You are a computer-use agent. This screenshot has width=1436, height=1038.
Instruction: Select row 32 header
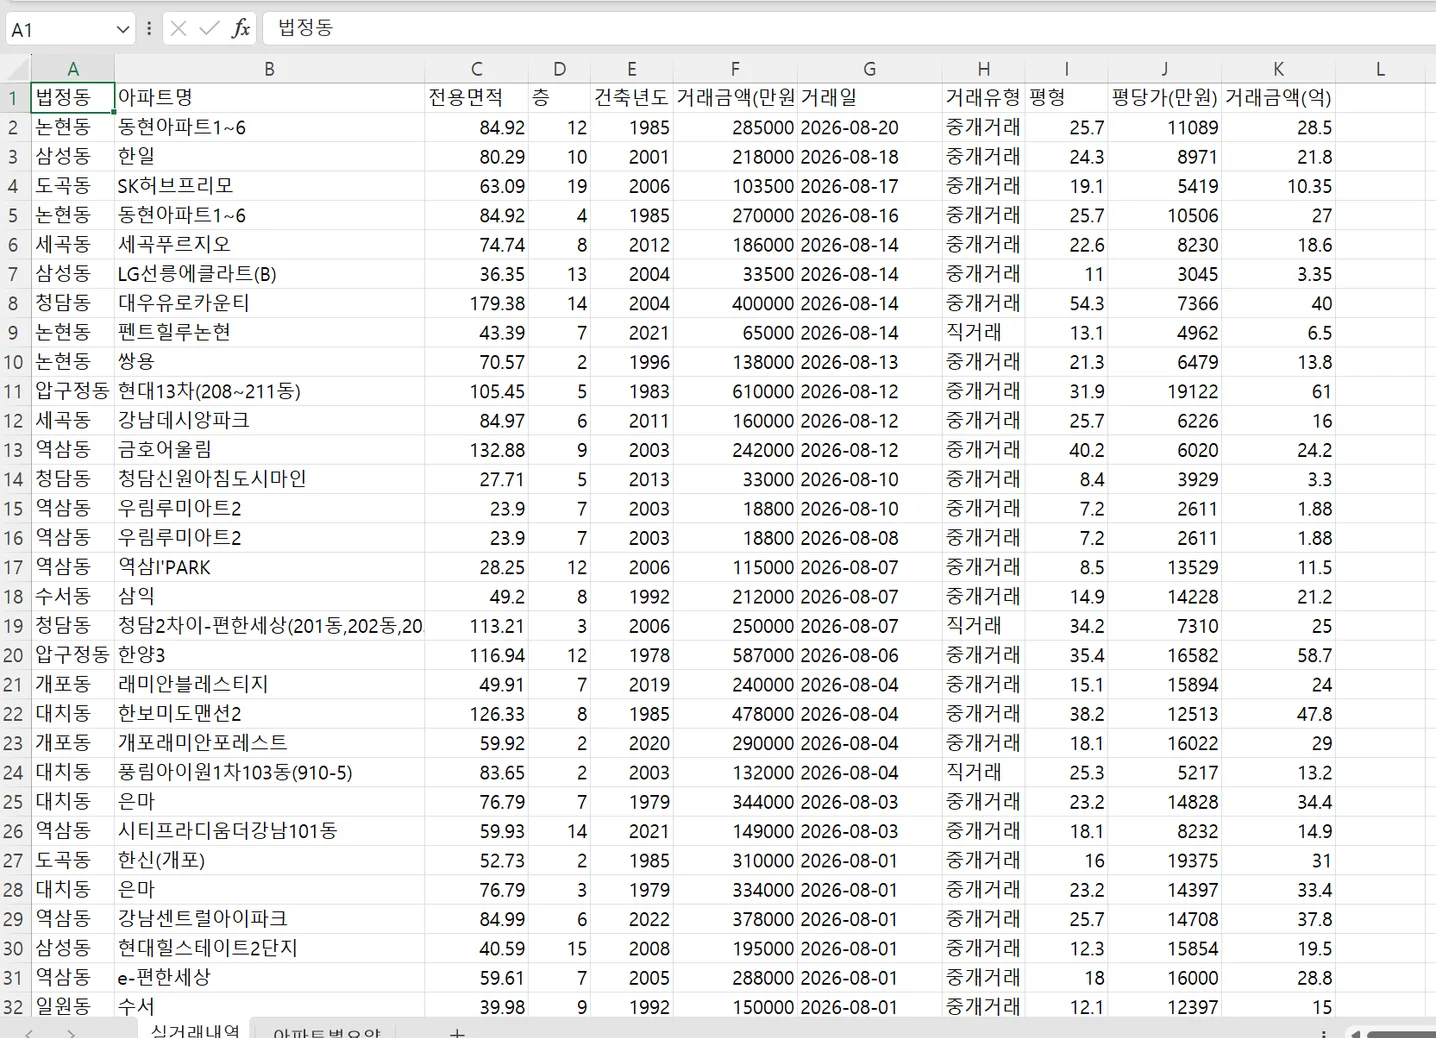click(14, 1007)
